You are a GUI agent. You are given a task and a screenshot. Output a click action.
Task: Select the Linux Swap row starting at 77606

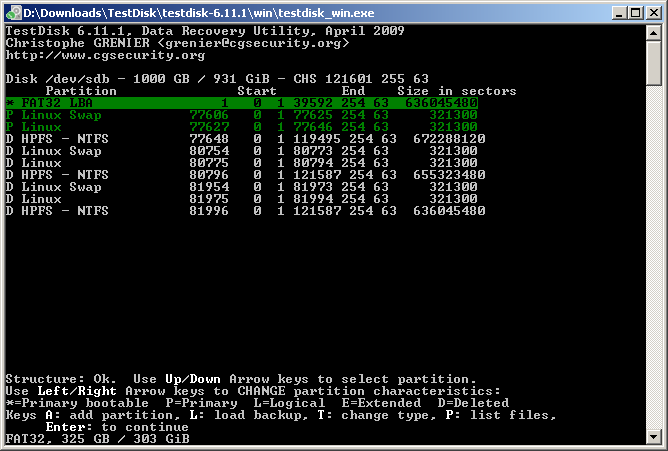click(x=242, y=115)
